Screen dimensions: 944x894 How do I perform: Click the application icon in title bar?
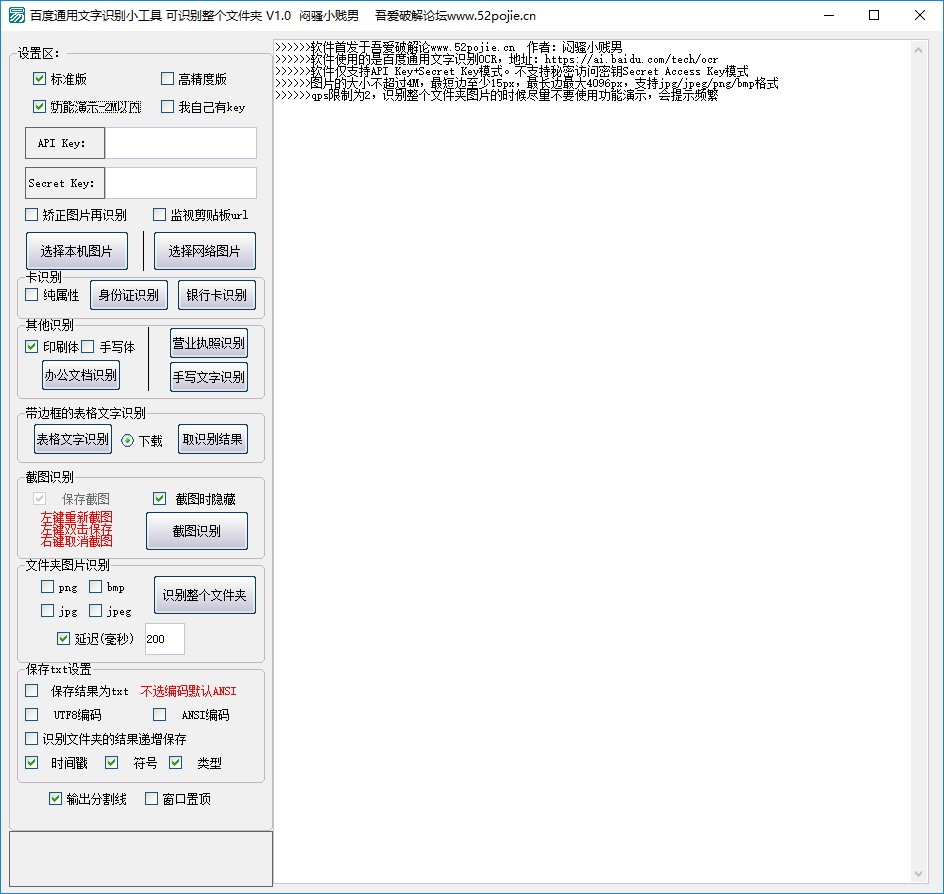coord(16,15)
